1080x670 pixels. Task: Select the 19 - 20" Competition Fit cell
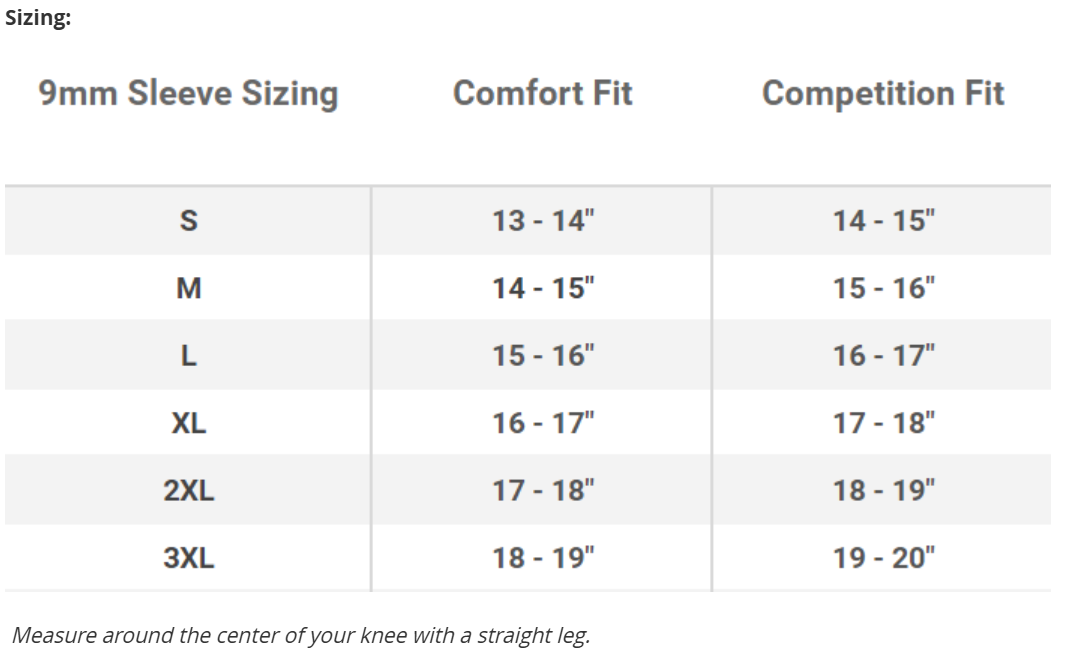(x=882, y=558)
